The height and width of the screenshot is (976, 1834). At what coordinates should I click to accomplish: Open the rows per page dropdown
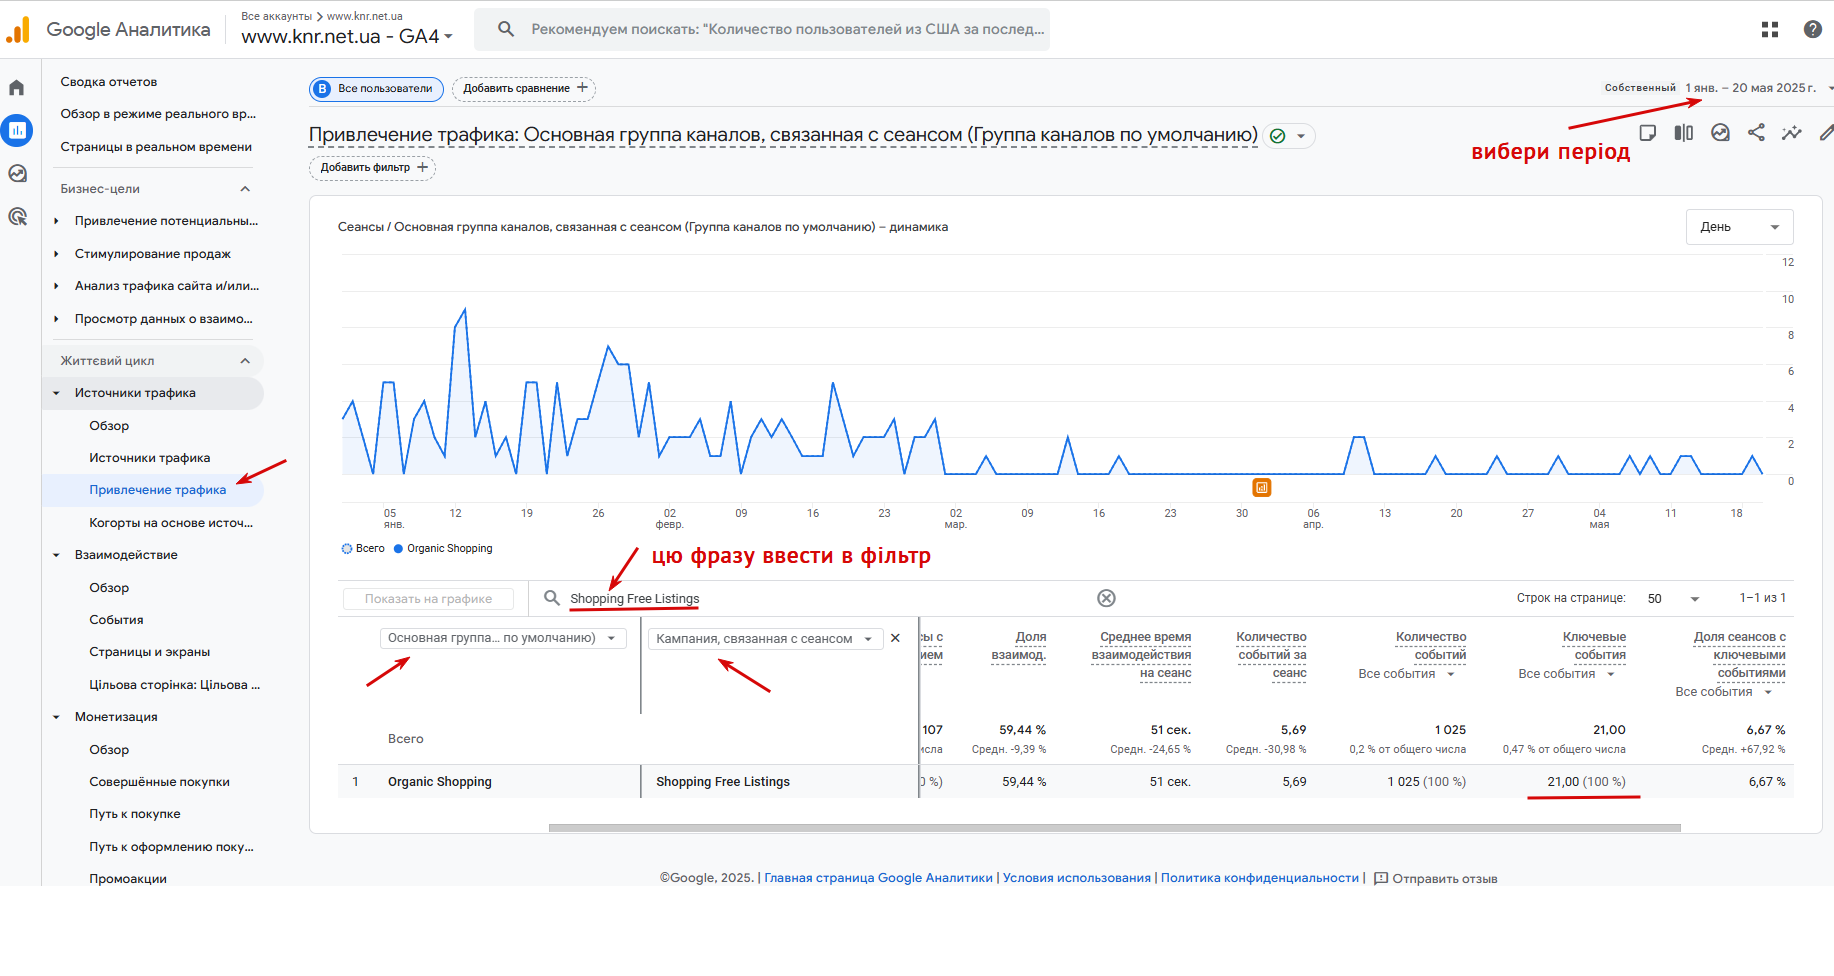1673,599
